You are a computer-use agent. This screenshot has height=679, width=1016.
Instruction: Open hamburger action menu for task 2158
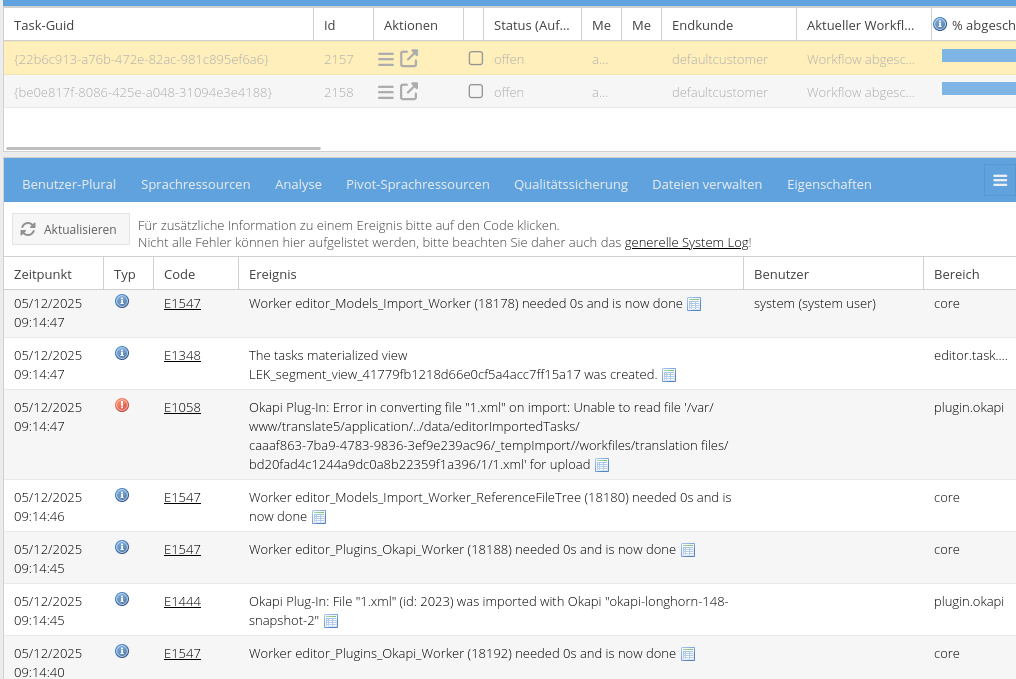386,92
